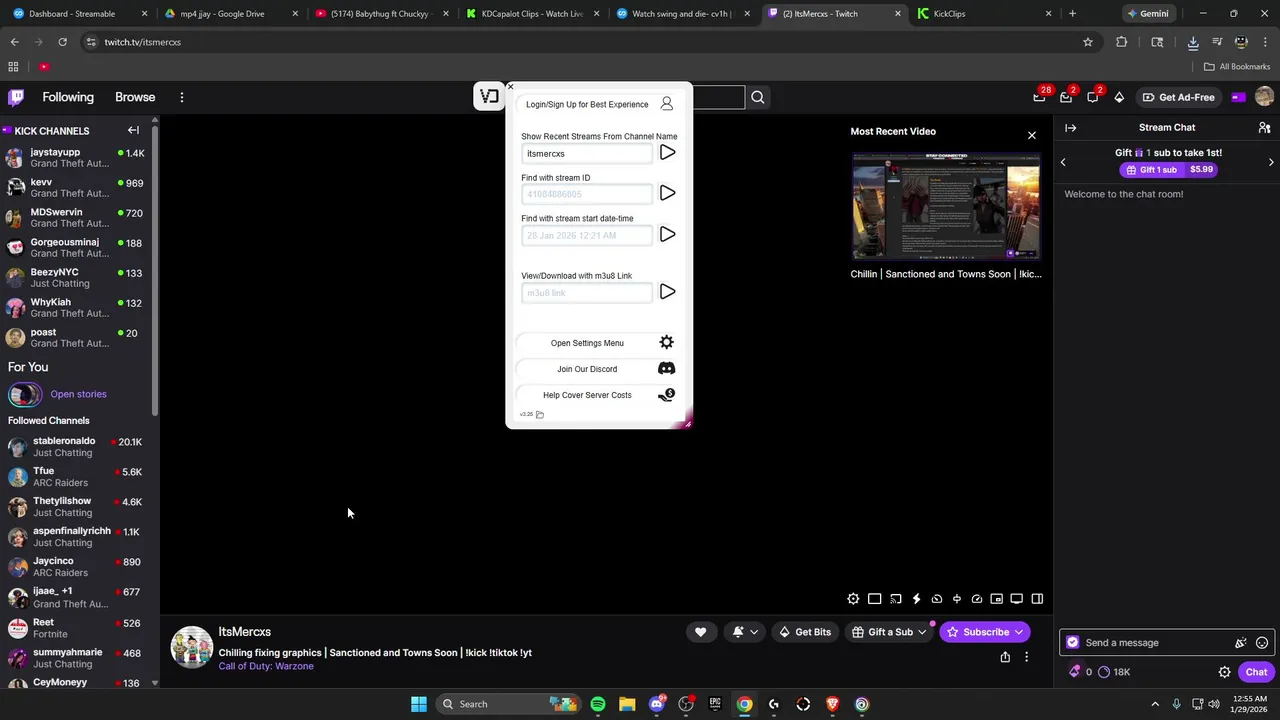
Task: Expand the Subscribe dropdown button
Action: pyautogui.click(x=1018, y=632)
